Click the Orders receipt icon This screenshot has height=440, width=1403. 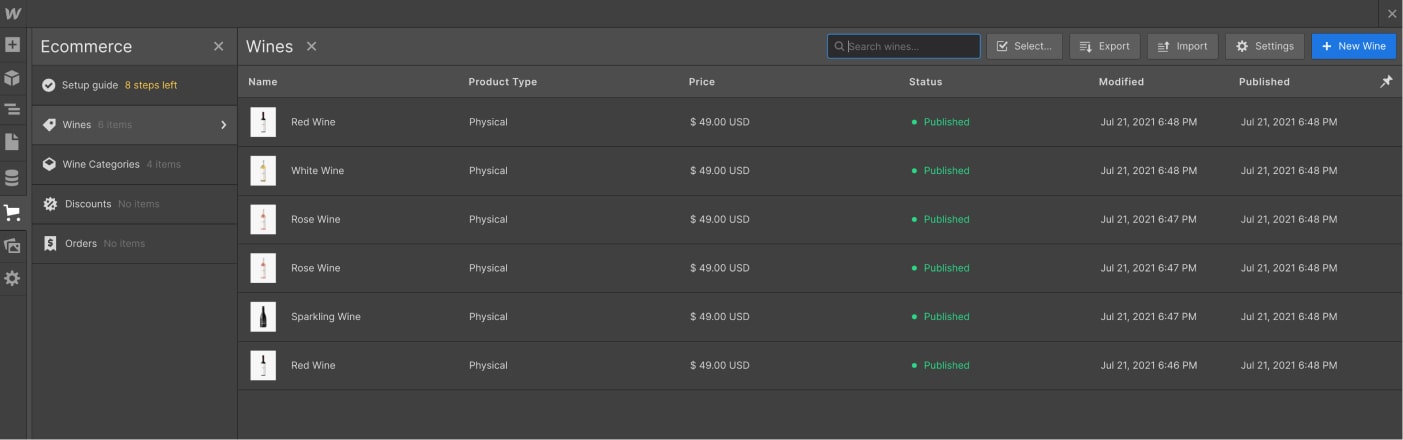pyautogui.click(x=50, y=243)
